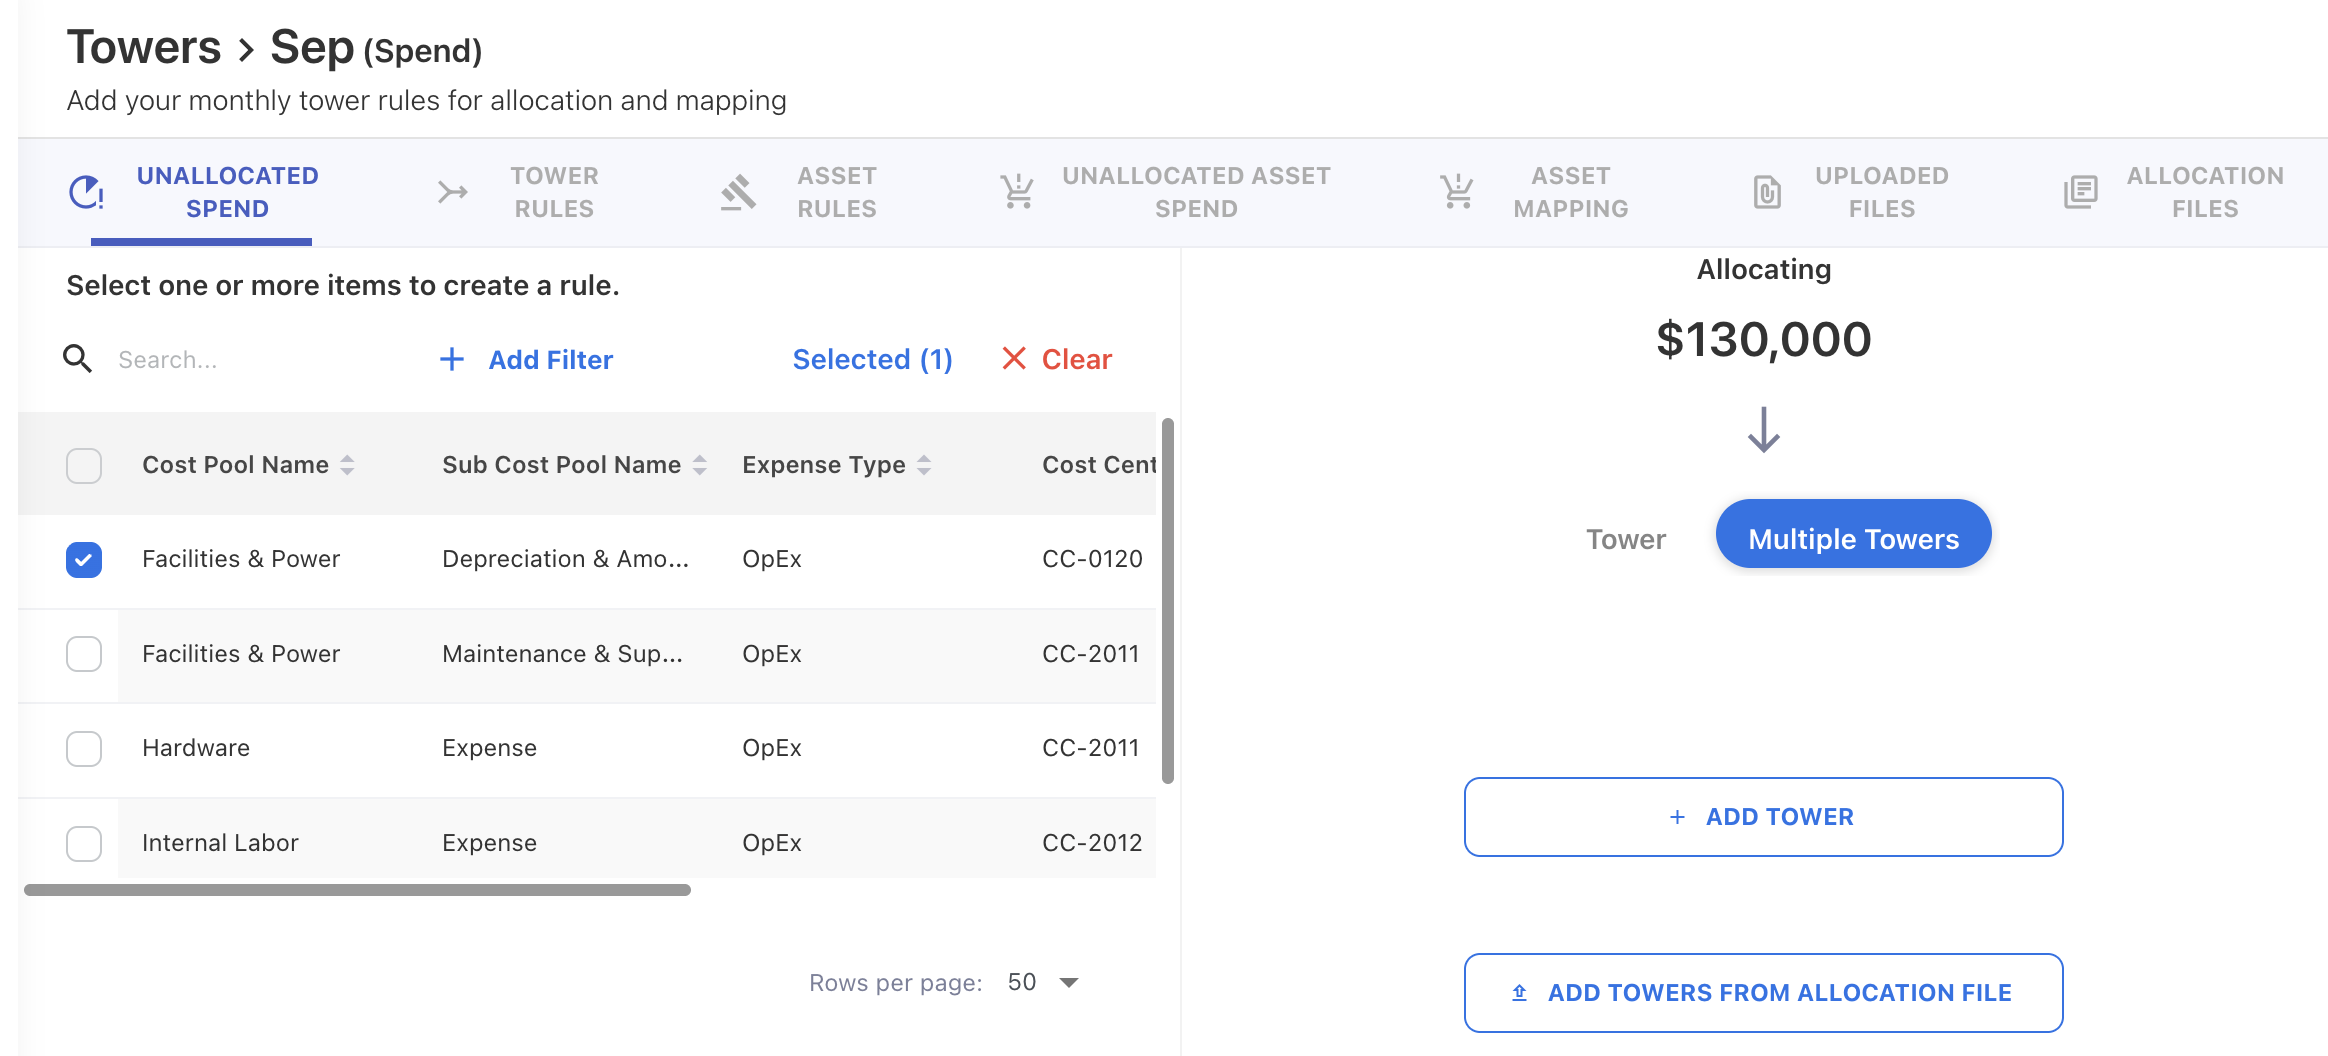
Task: Check the Hardware row checkbox
Action: [x=84, y=749]
